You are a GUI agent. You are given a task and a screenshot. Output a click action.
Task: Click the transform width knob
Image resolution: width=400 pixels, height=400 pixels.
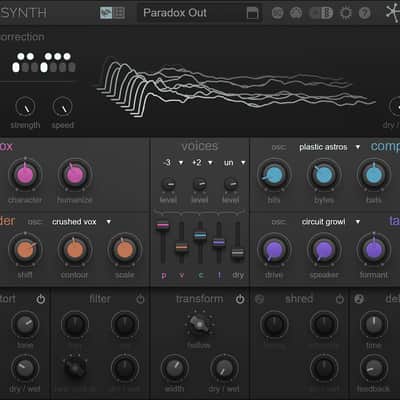click(x=175, y=369)
